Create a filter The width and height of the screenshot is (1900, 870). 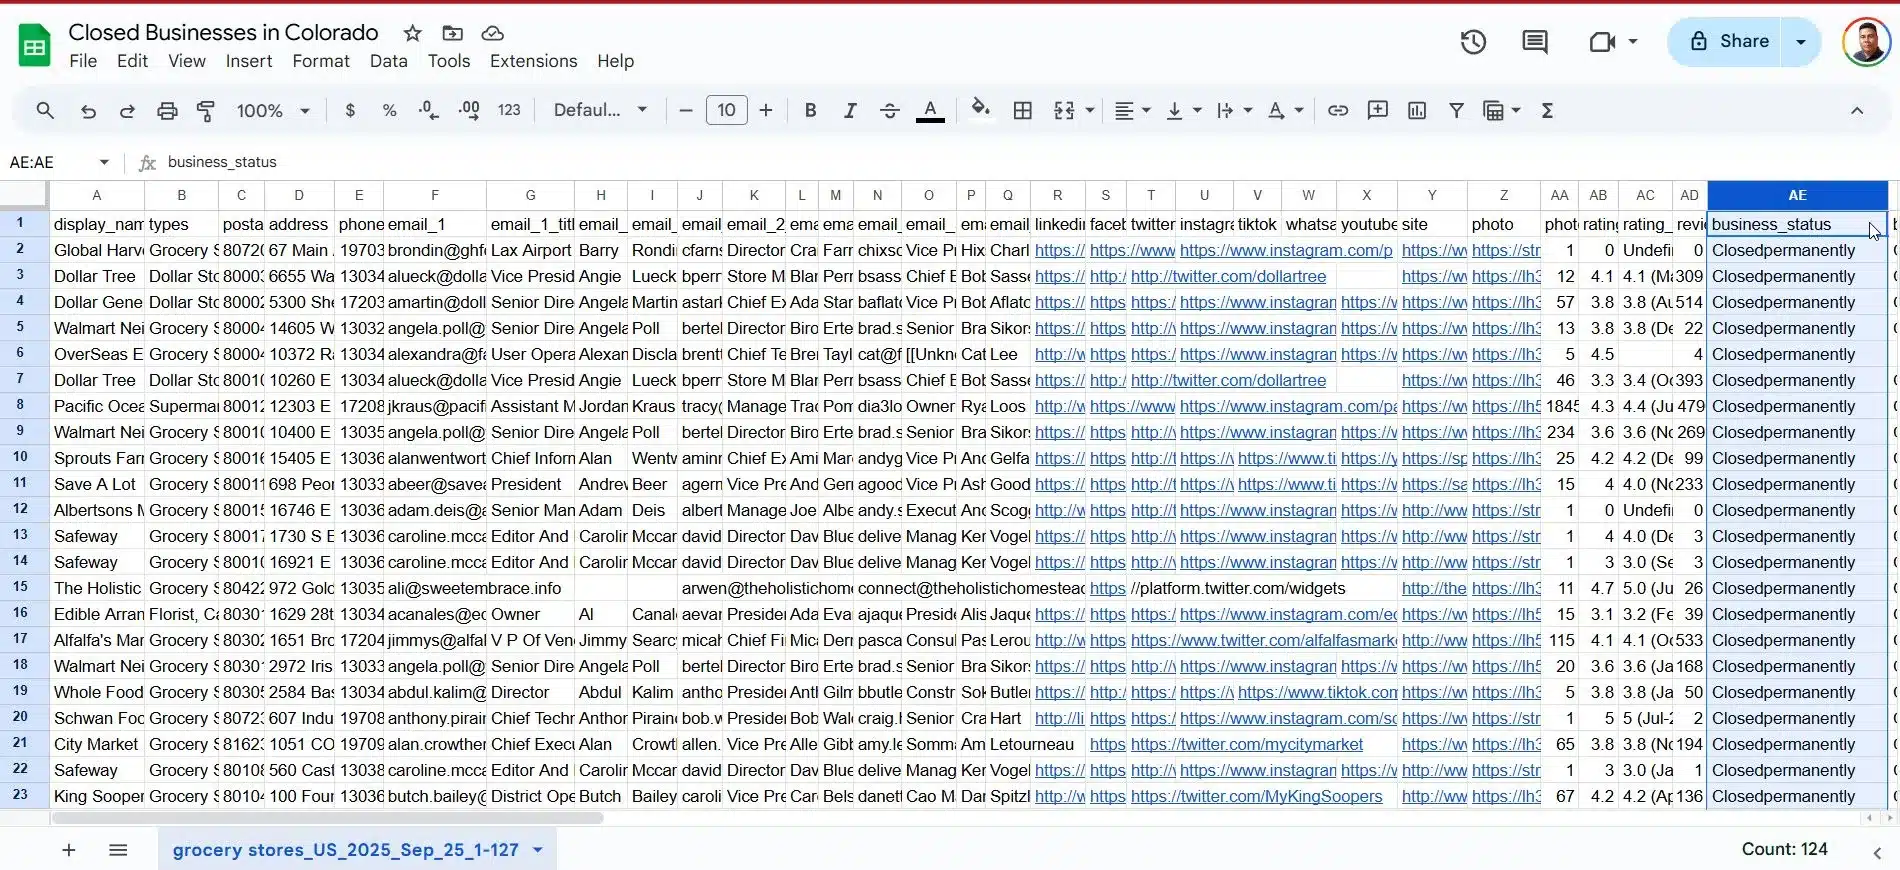tap(1456, 110)
